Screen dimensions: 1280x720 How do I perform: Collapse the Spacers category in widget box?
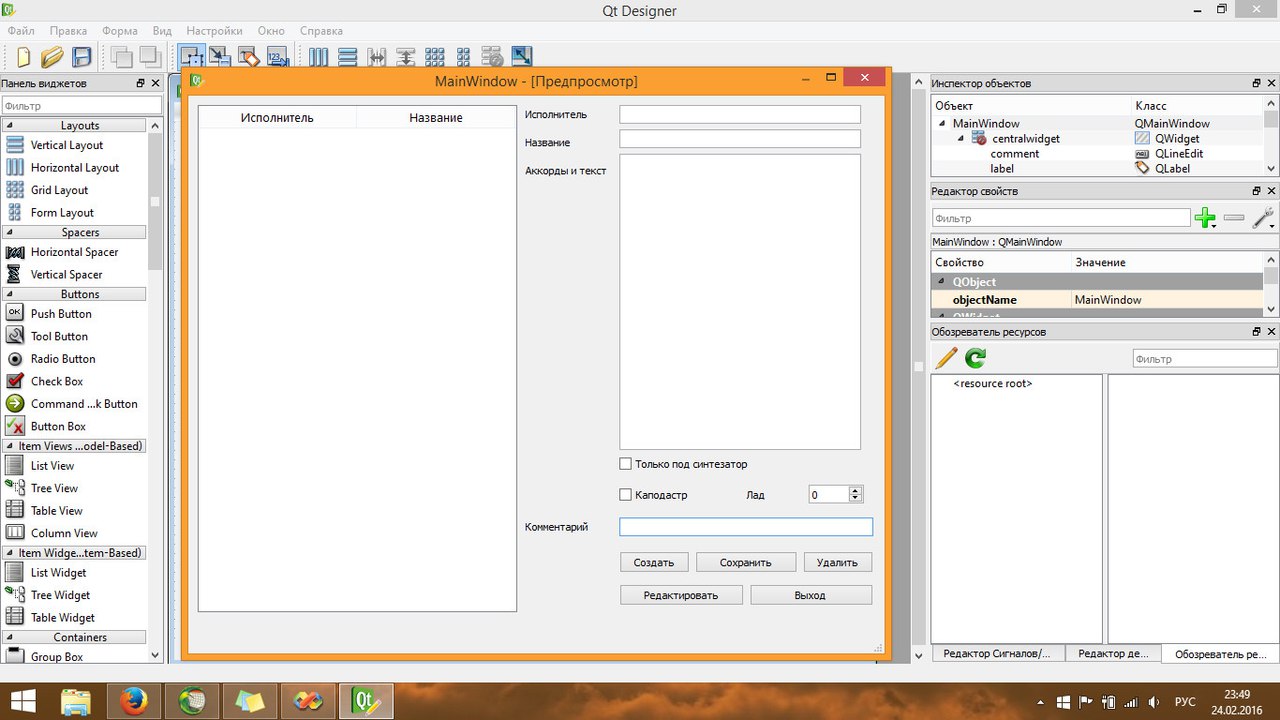(x=10, y=232)
